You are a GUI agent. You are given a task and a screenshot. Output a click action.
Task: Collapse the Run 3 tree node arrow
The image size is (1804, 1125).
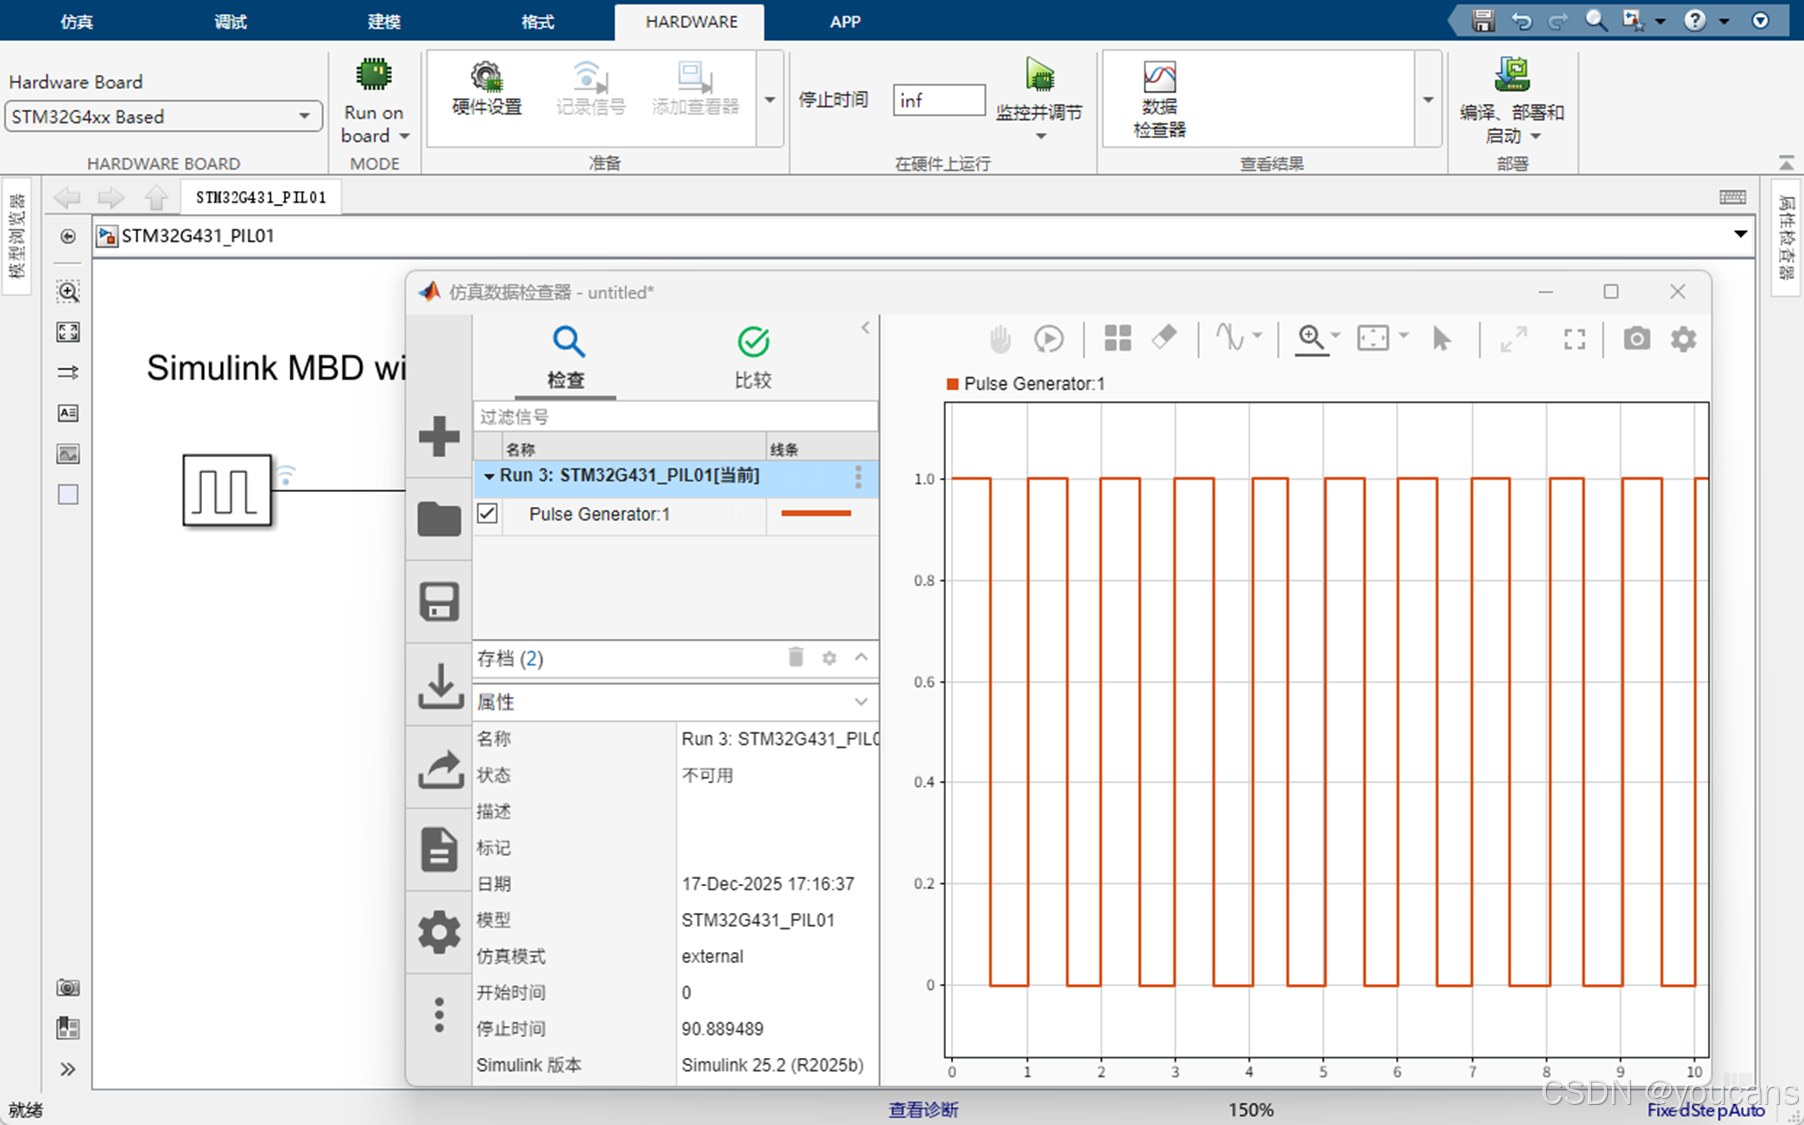489,476
